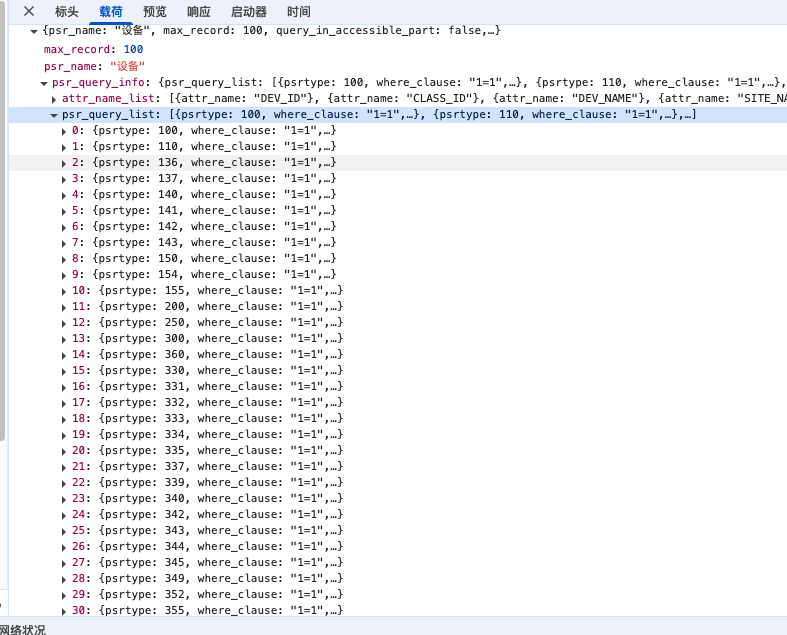This screenshot has height=635, width=787.
Task: Expand item 16 with psrtype 331
Action: [64, 388]
